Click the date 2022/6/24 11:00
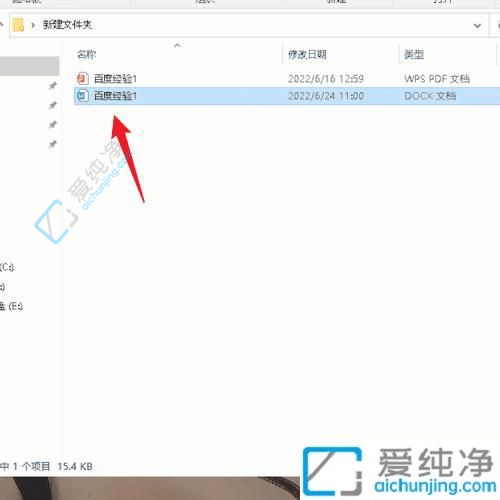500x500 pixels. point(326,96)
